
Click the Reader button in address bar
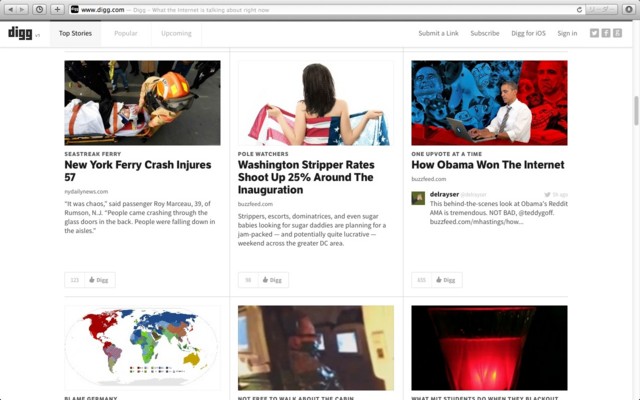(x=602, y=9)
